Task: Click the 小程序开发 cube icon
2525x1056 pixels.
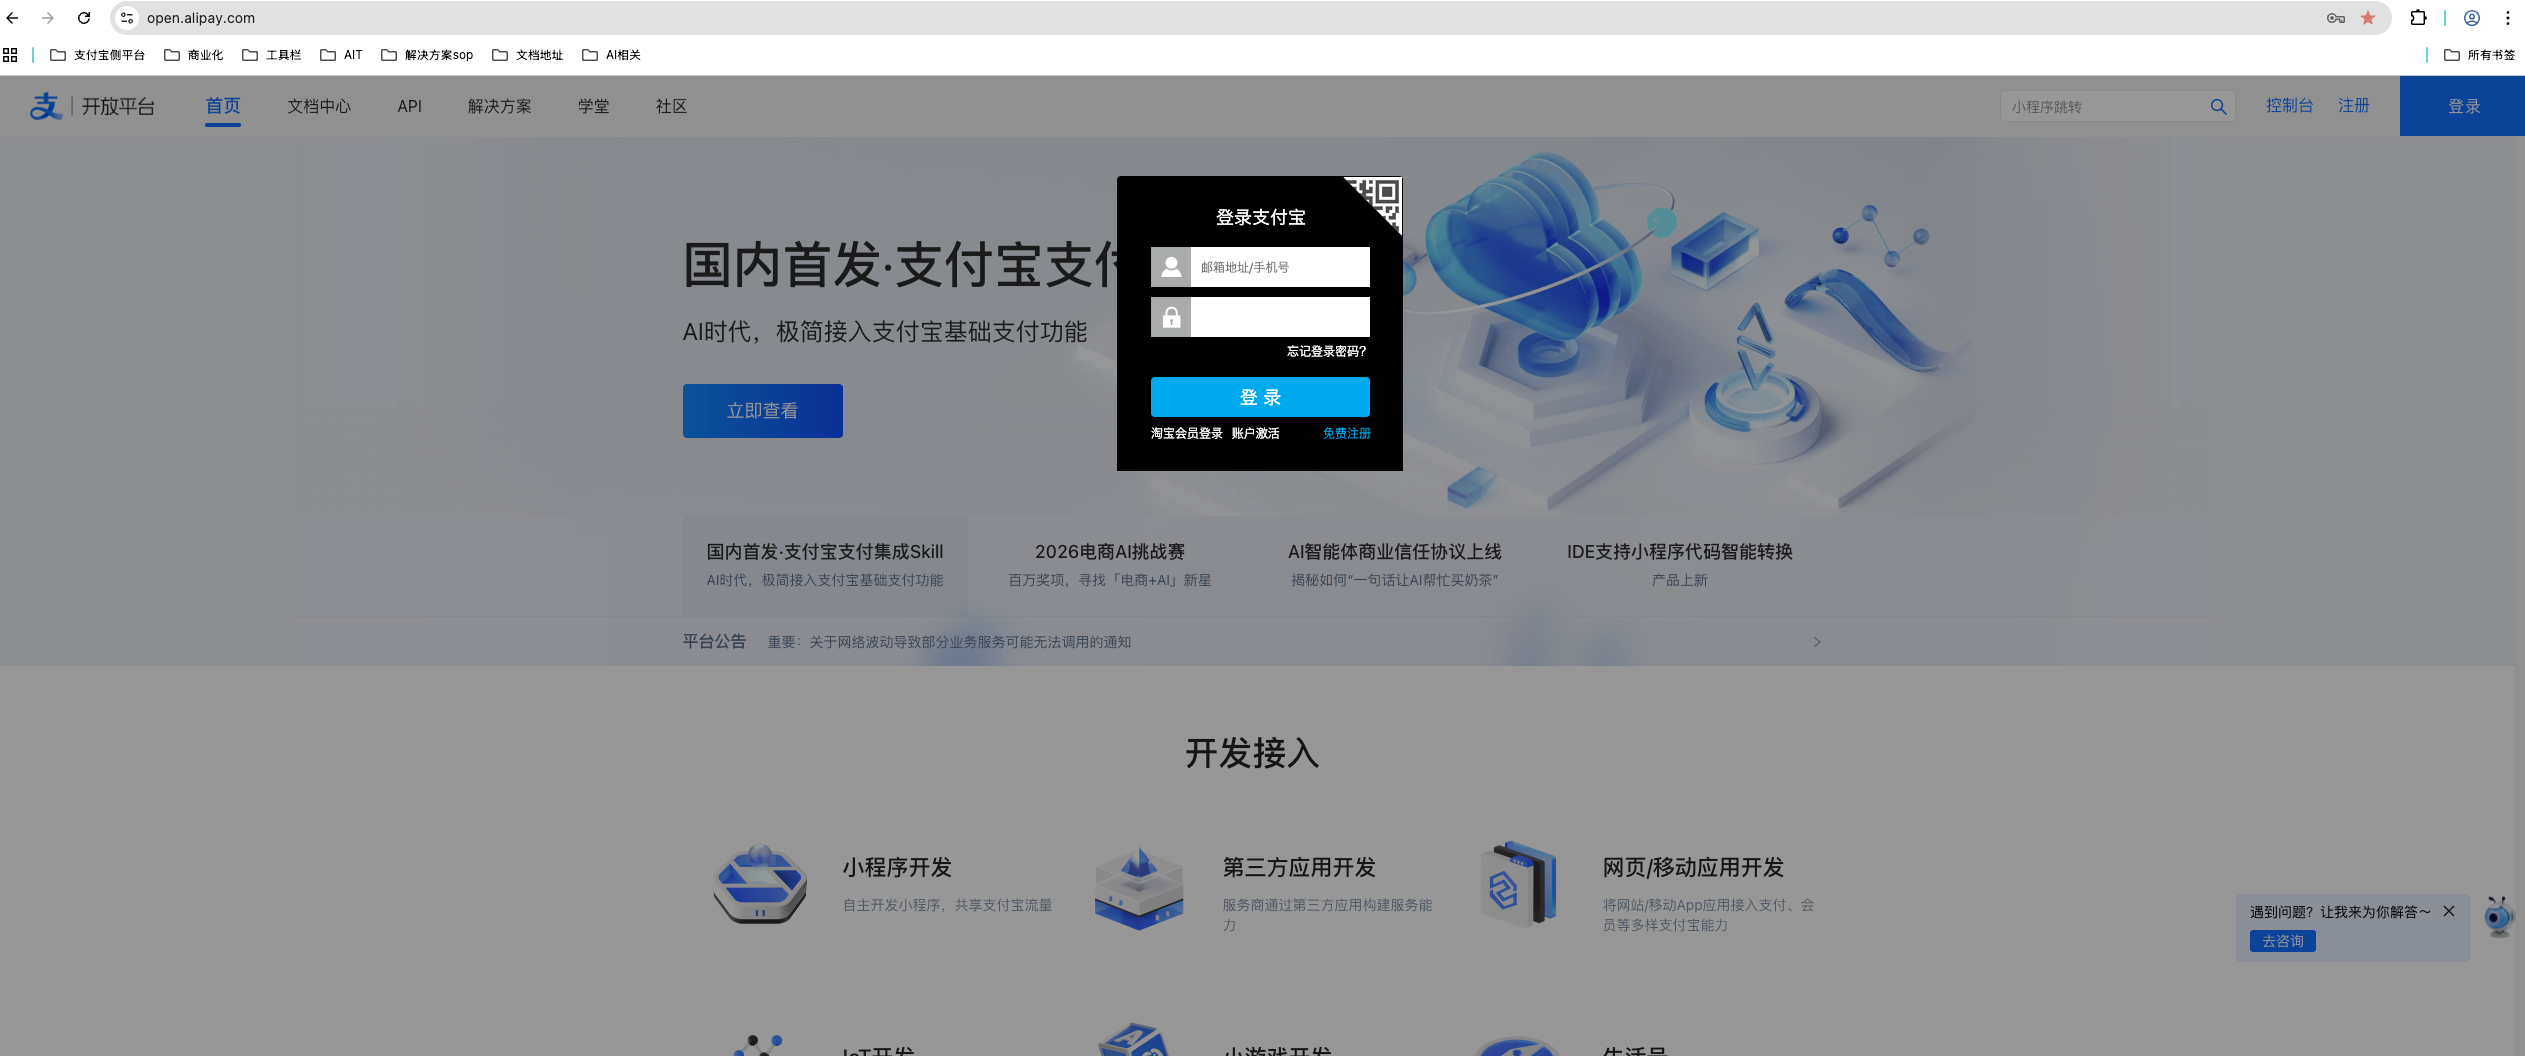Action: 760,884
